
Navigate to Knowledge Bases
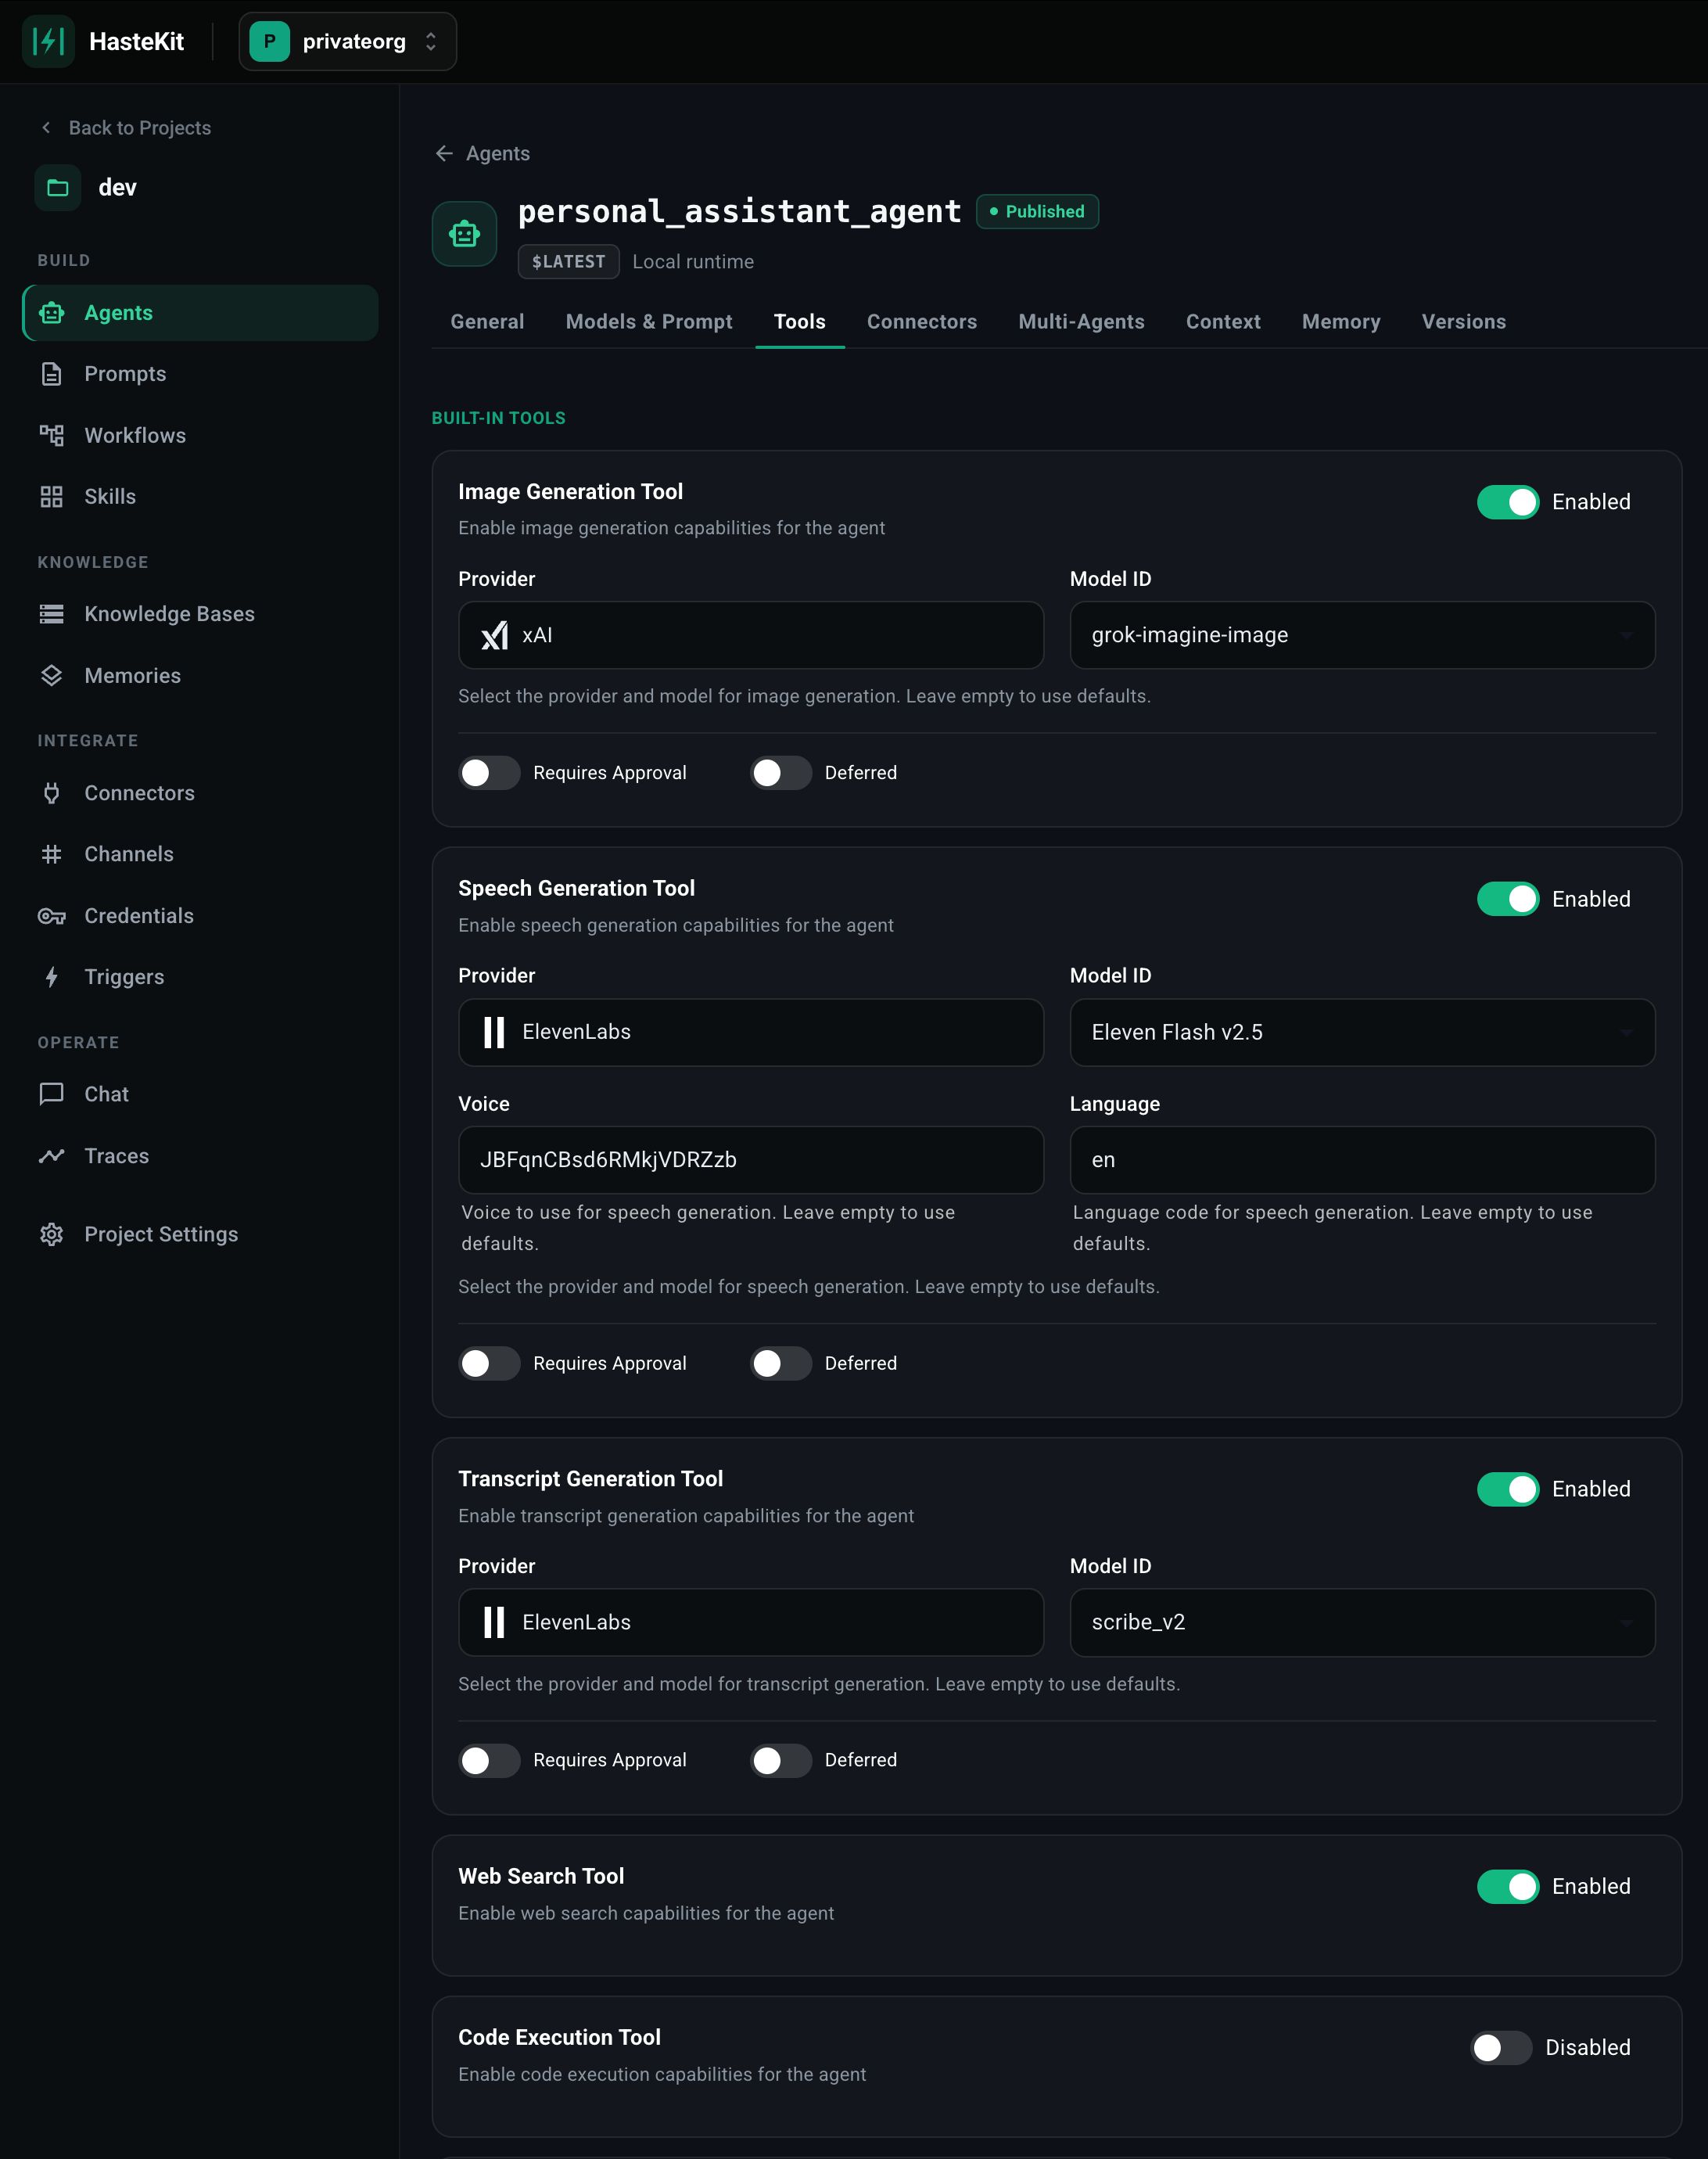pos(200,614)
